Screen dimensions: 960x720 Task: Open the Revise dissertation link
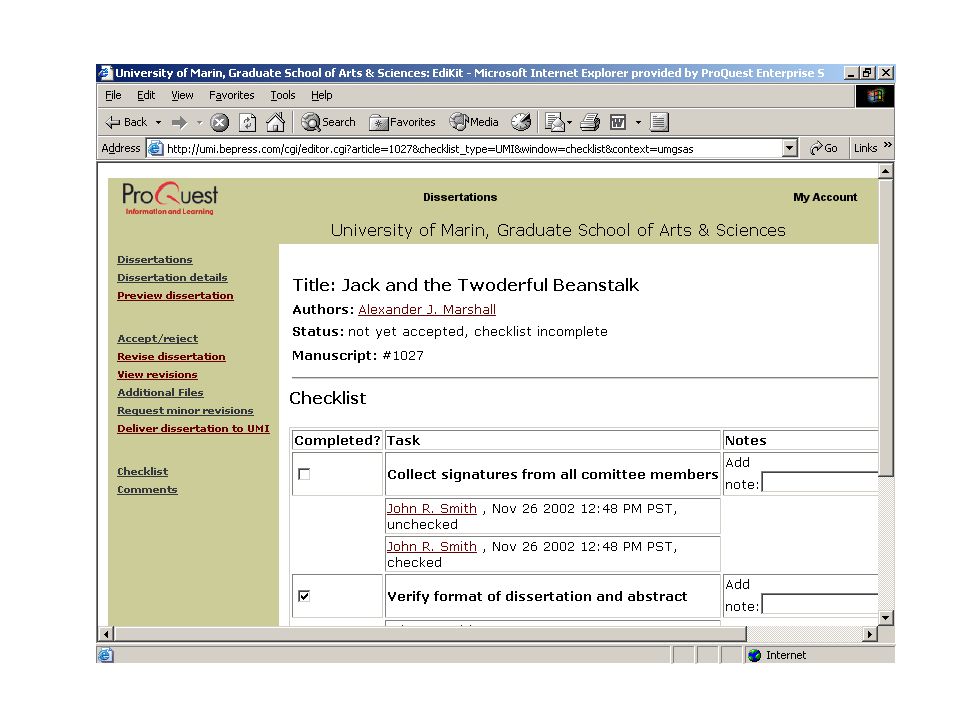(171, 356)
